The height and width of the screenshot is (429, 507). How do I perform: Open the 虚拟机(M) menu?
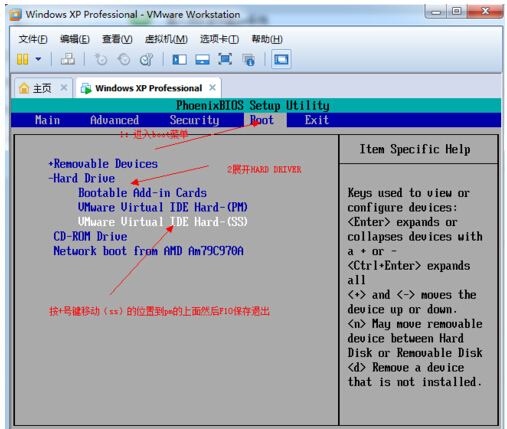[x=166, y=39]
